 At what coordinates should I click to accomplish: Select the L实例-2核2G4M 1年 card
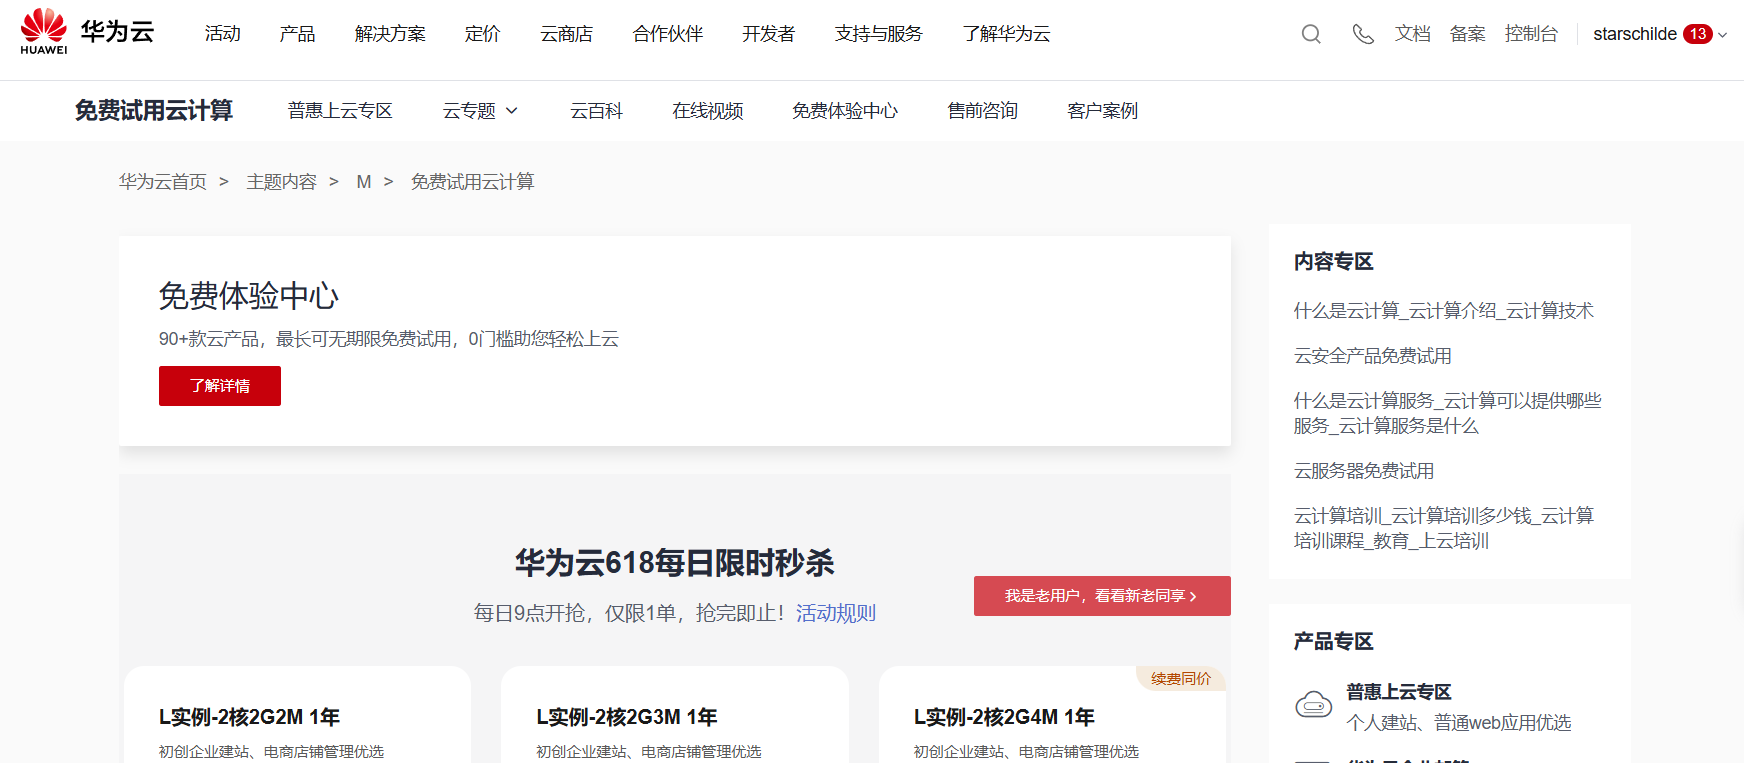(1052, 717)
